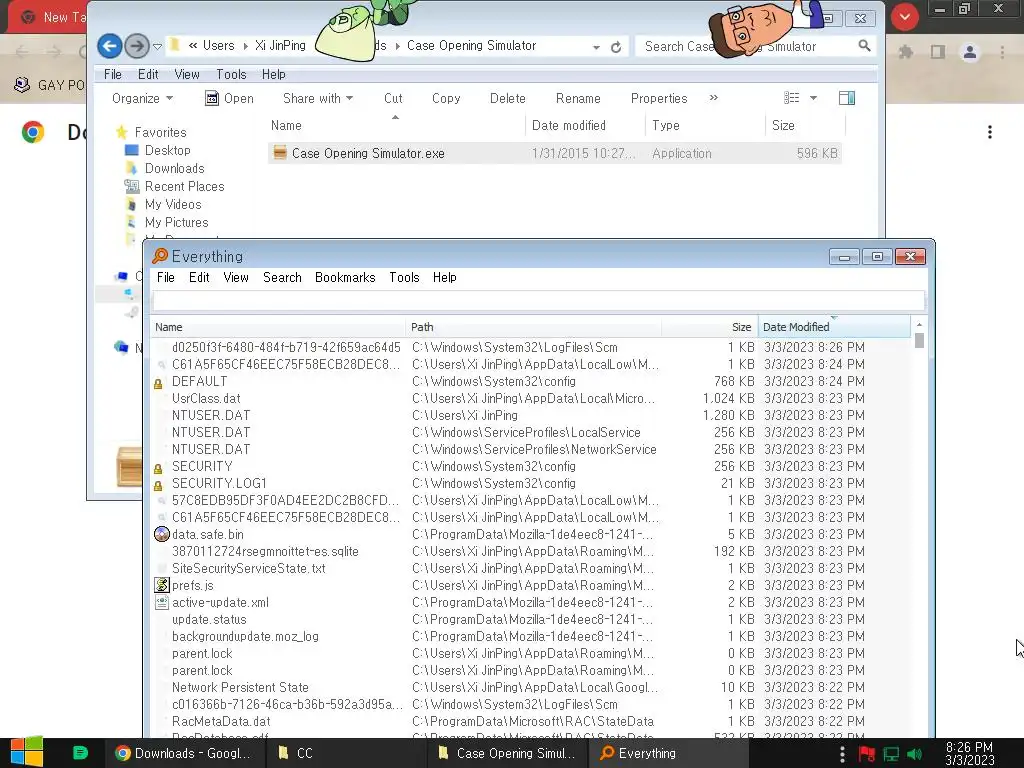Go forward in Explorer window
This screenshot has height=768, width=1024.
(136, 46)
